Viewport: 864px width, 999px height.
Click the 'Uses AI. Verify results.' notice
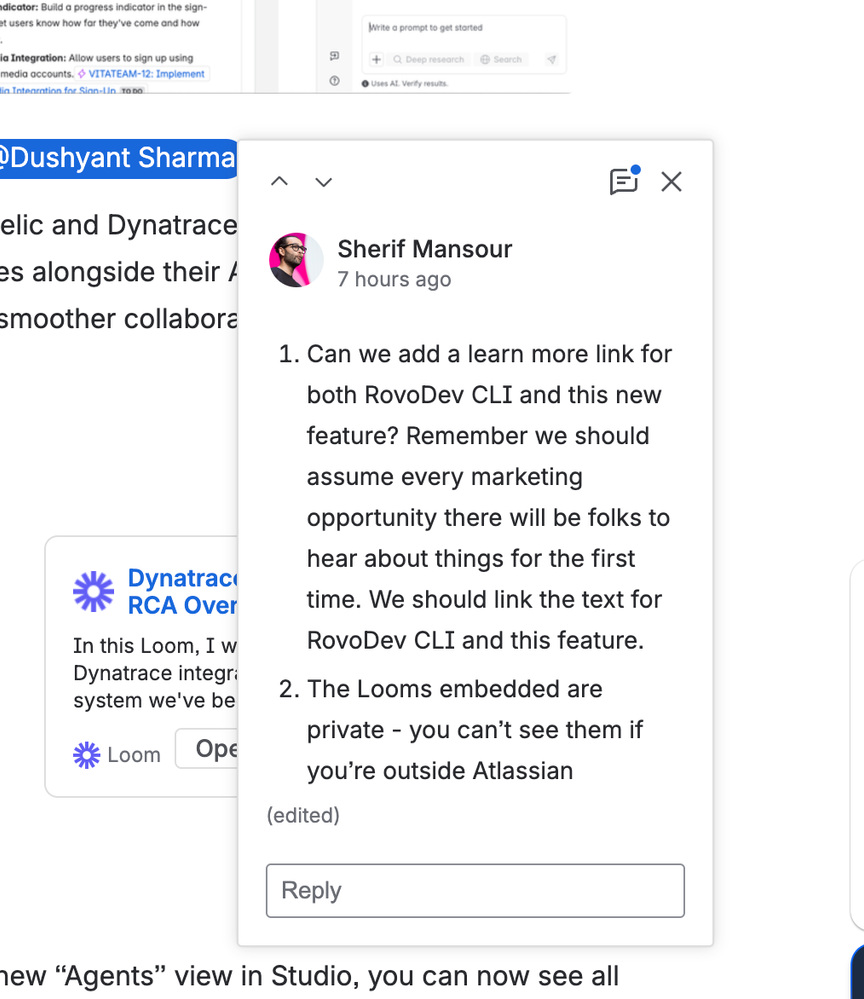coord(405,83)
